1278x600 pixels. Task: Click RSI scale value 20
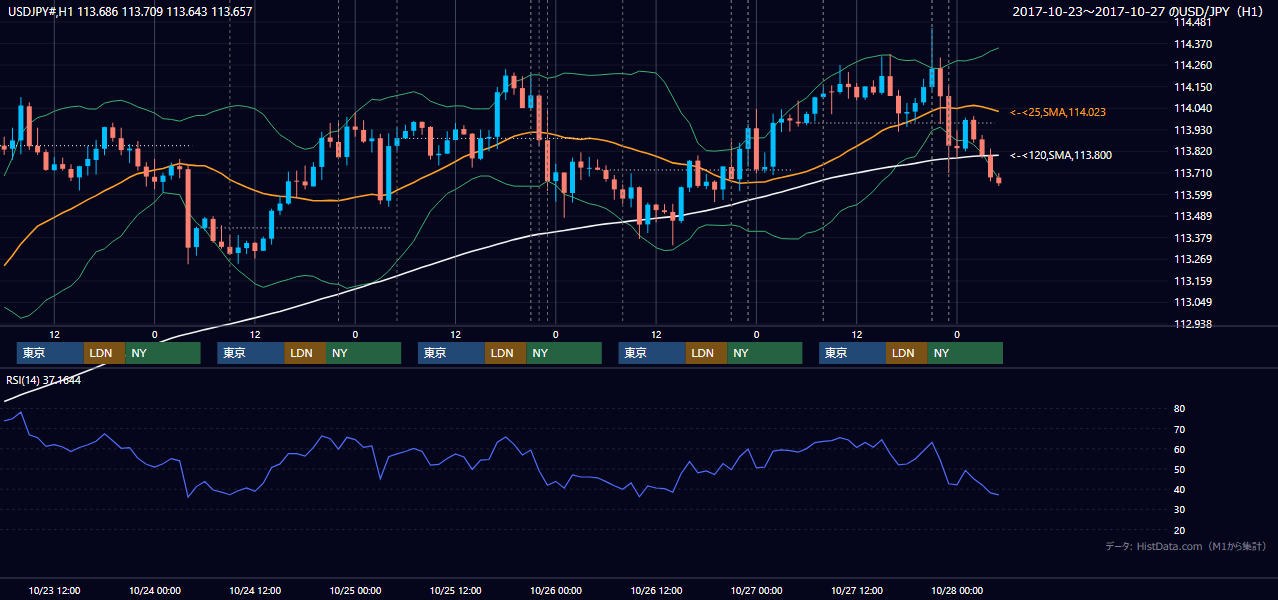pos(1179,530)
